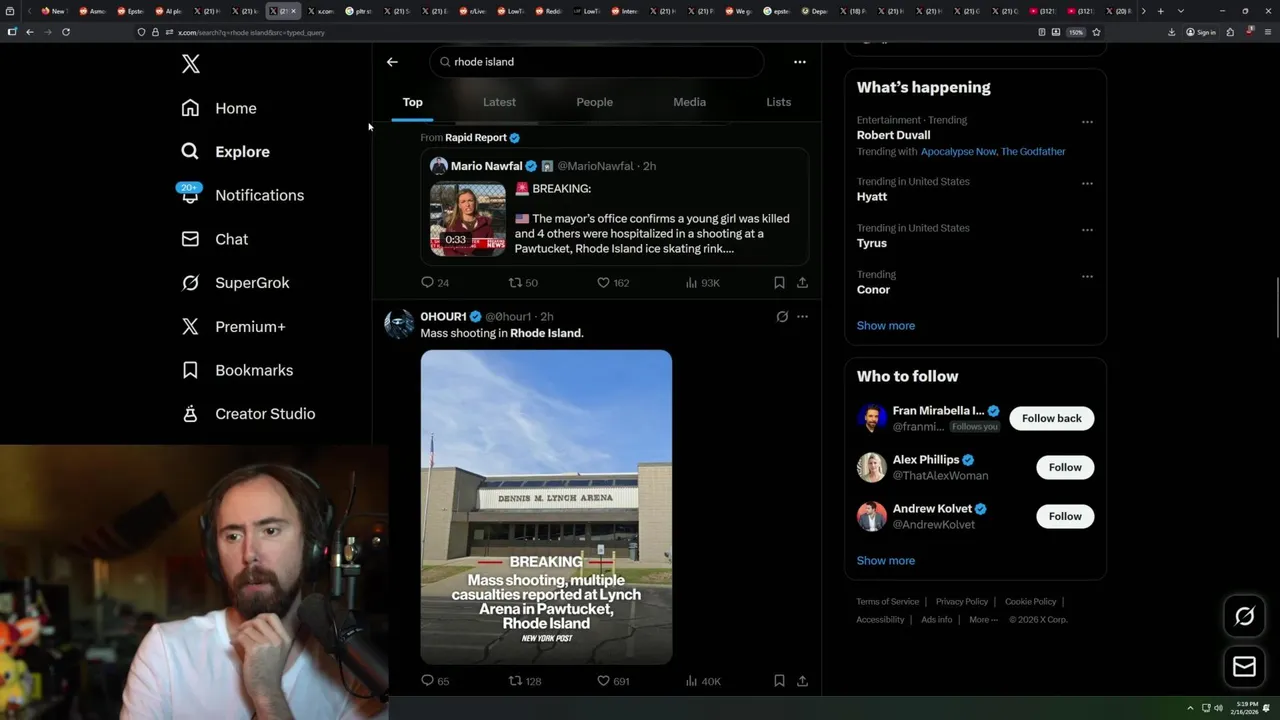This screenshot has width=1280, height=720.
Task: Reload the page in the browser toolbar
Action: coord(66,32)
